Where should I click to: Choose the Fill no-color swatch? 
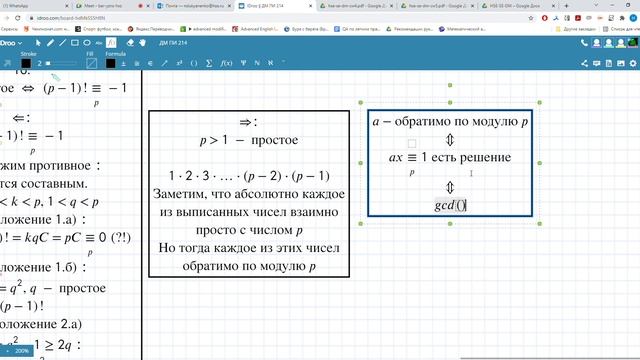[91, 63]
